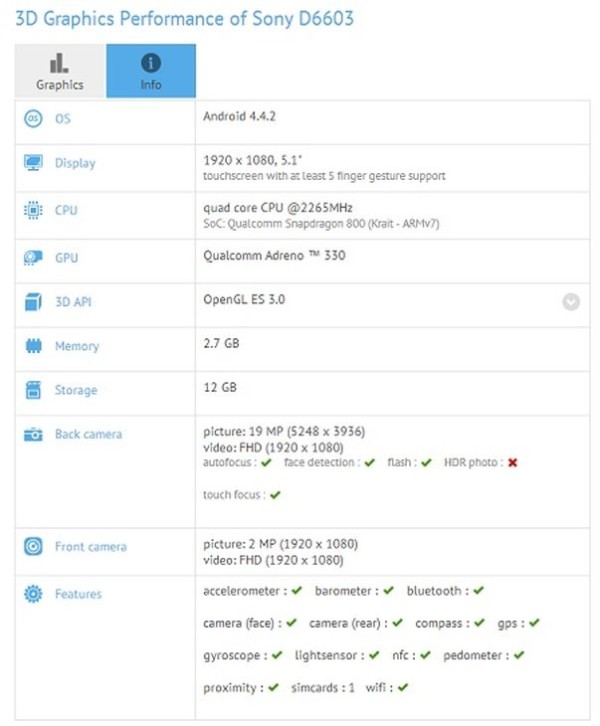Click the Features gear icon

32,594
